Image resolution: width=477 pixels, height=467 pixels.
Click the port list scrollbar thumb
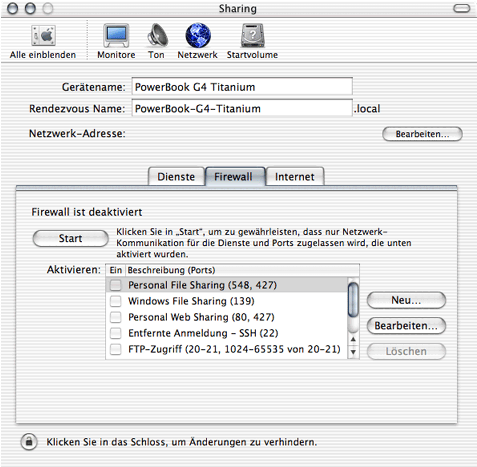pos(353,299)
